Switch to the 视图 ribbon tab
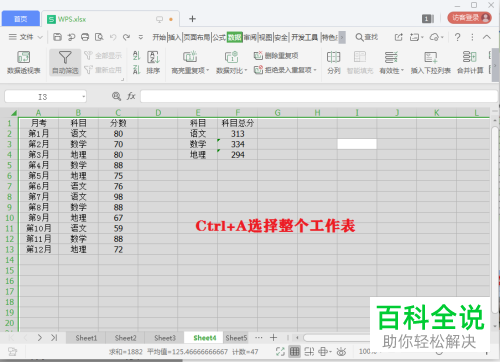500x362 pixels. point(265,37)
